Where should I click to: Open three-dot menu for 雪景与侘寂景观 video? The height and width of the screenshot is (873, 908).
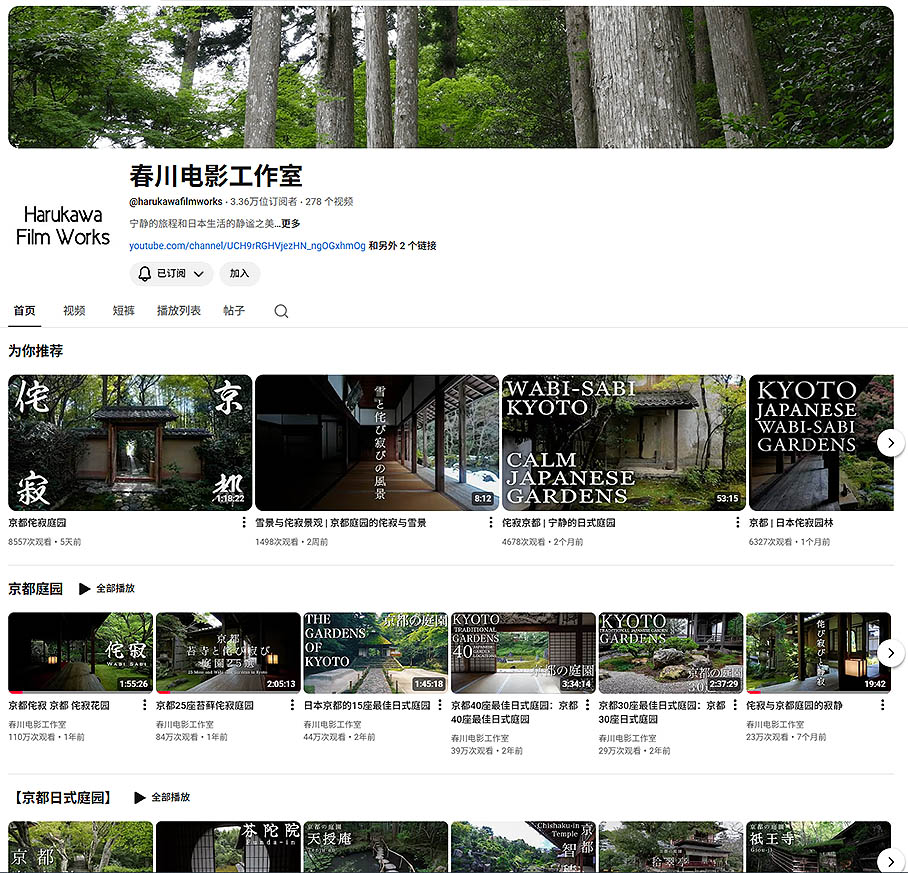[490, 523]
